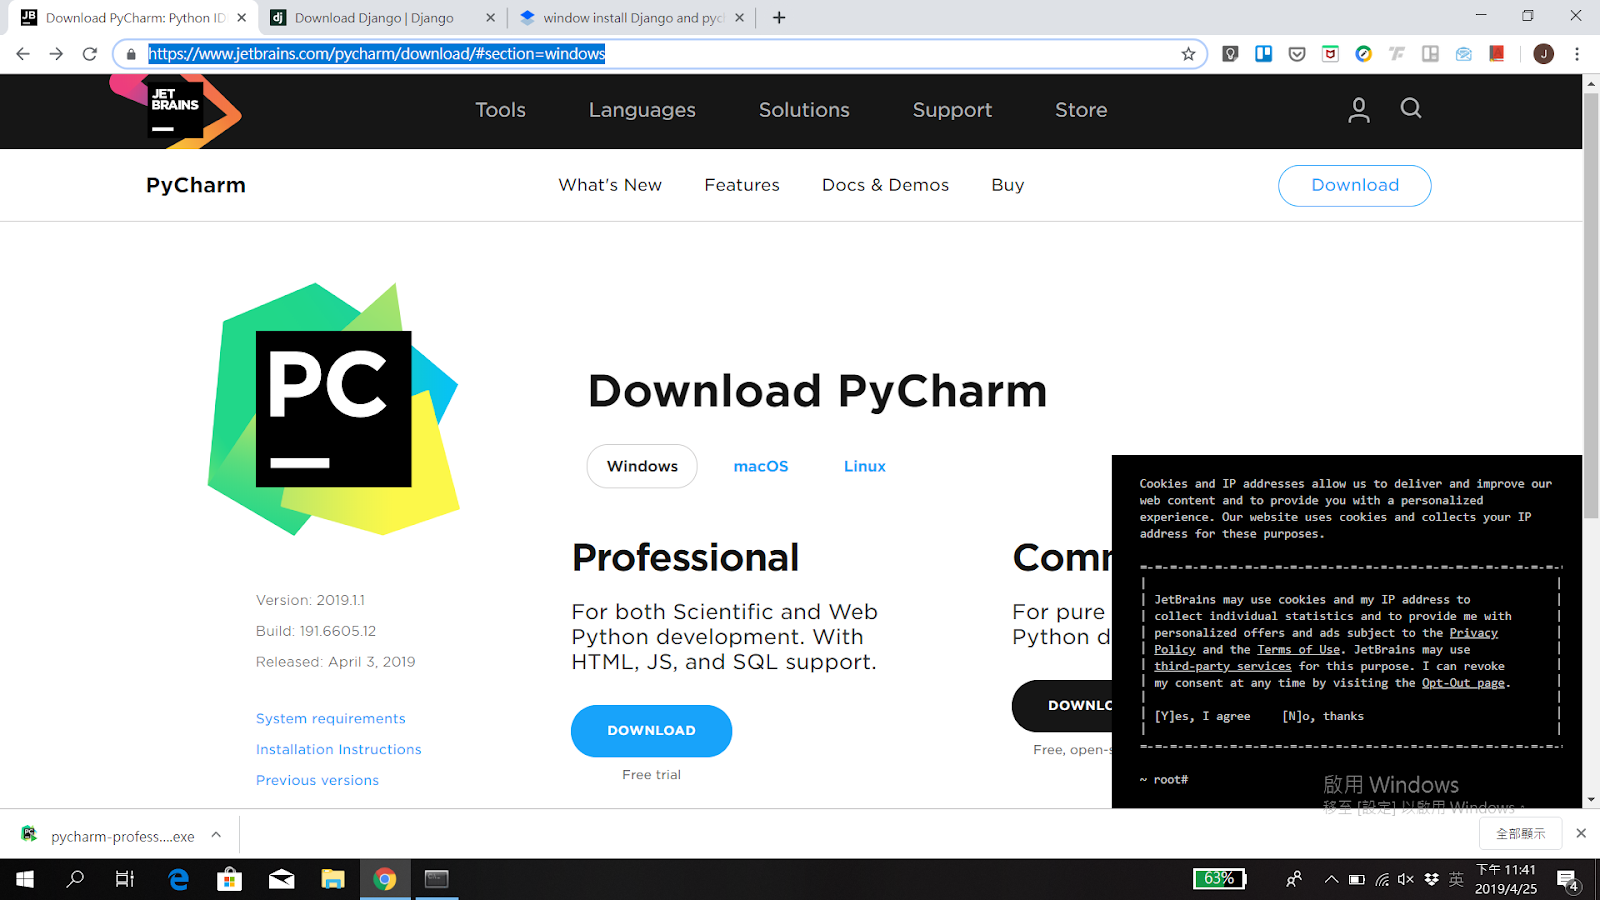This screenshot has height=900, width=1600.
Task: Open Task View on the taskbar
Action: coord(125,879)
